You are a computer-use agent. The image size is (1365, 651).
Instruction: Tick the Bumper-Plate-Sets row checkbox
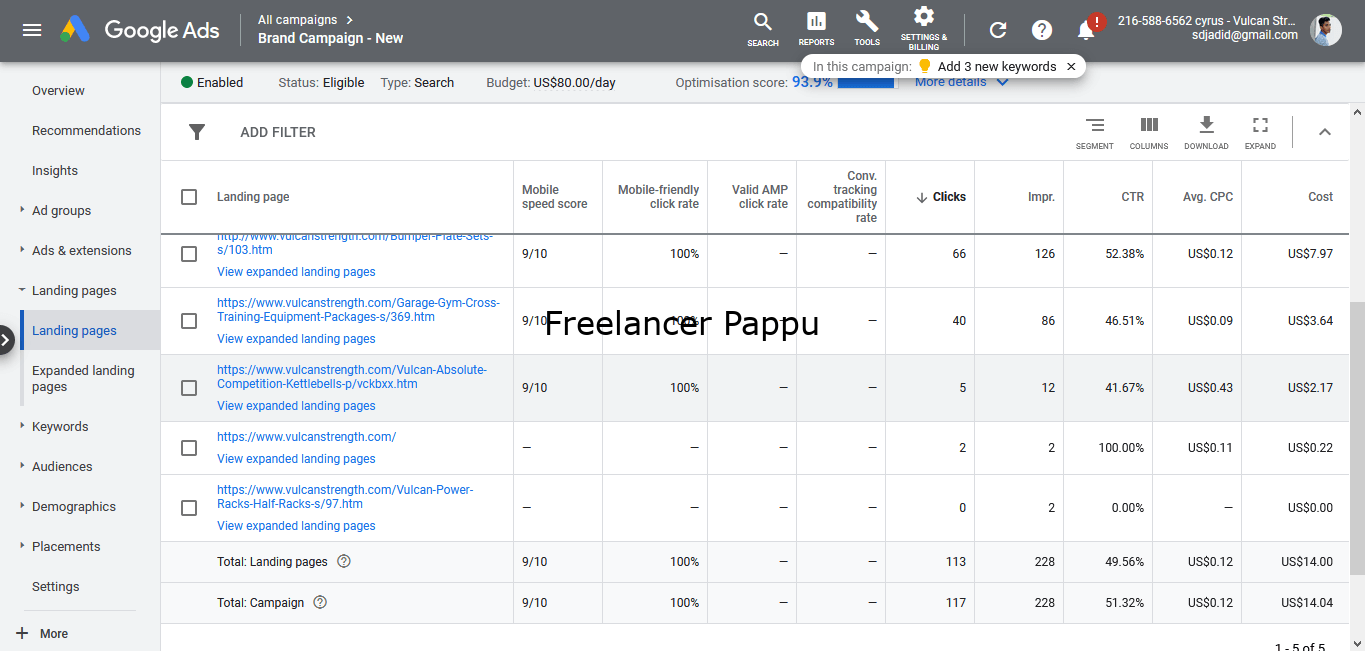[189, 254]
